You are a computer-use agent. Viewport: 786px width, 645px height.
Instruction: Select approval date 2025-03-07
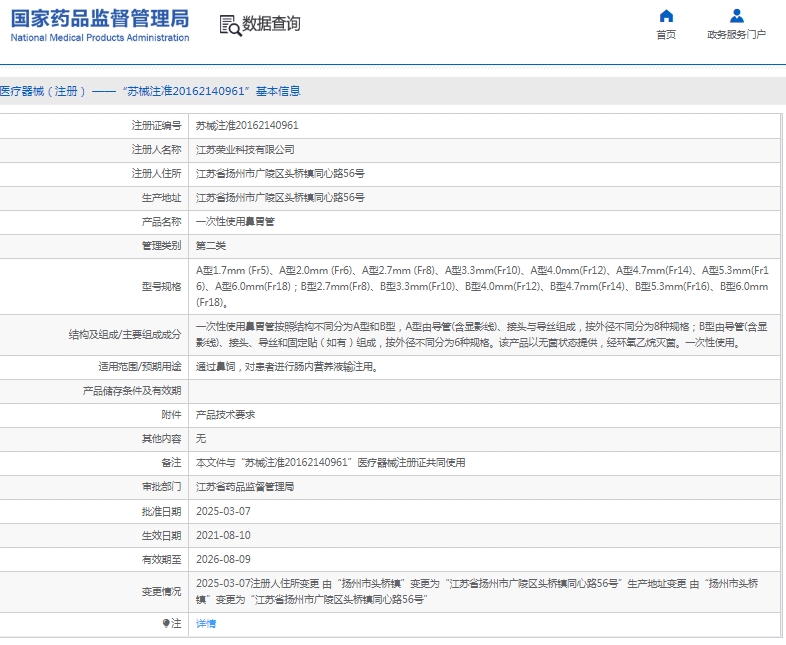coord(223,511)
